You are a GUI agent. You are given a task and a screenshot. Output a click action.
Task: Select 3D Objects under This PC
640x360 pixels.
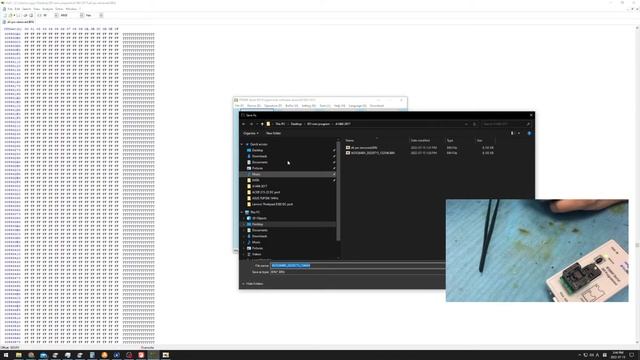coord(259,218)
